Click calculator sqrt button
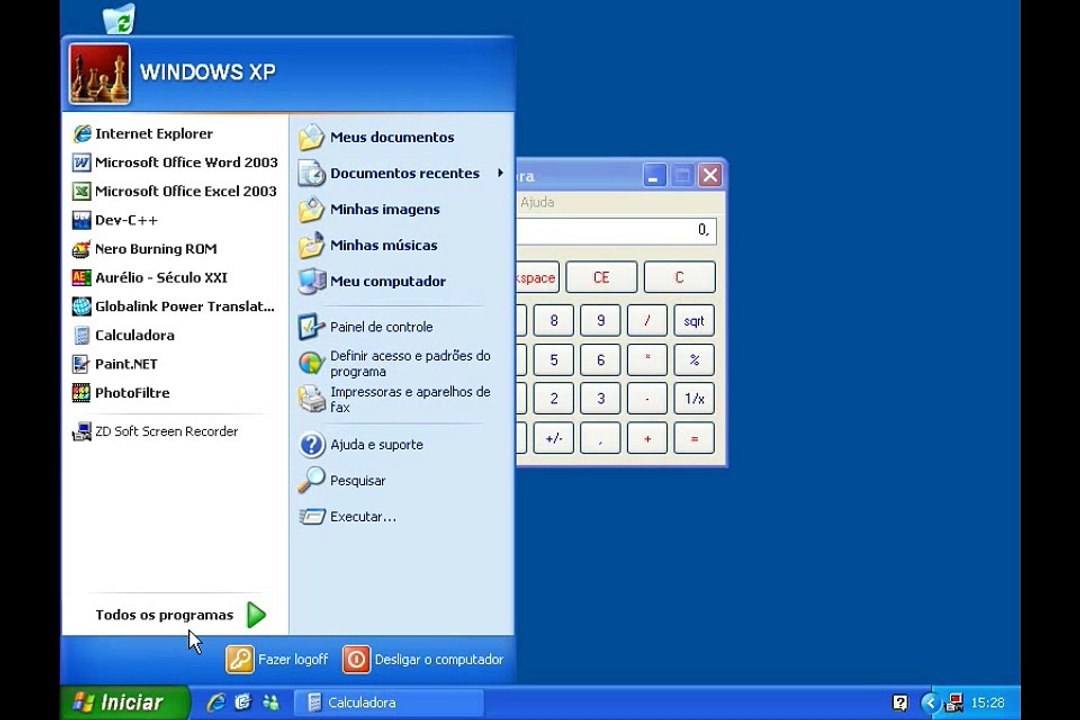Screen dimensions: 1080x720 click(x=694, y=321)
